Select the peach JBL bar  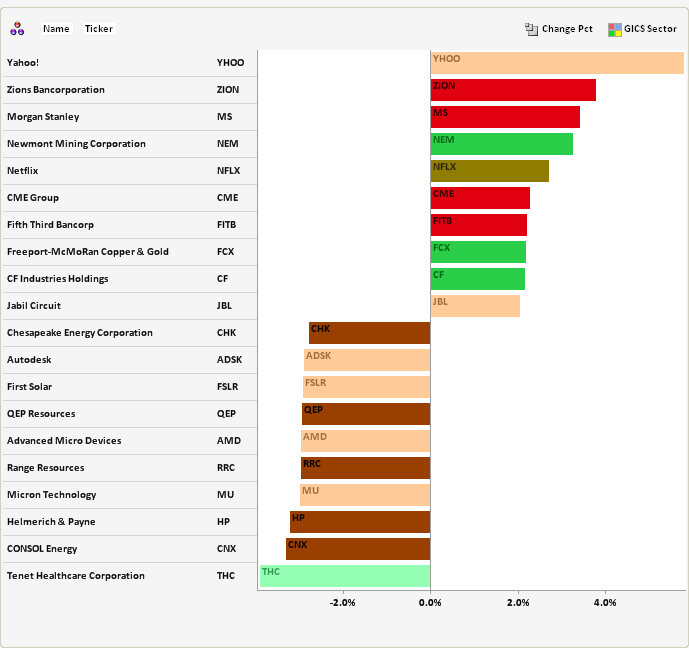tap(475, 306)
